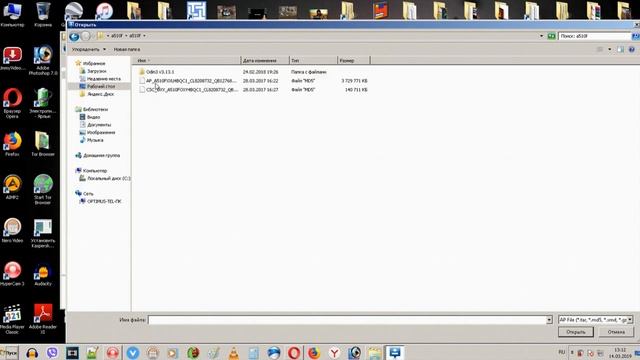
Task: Refresh the folder with green arrows button
Action: 551,36
